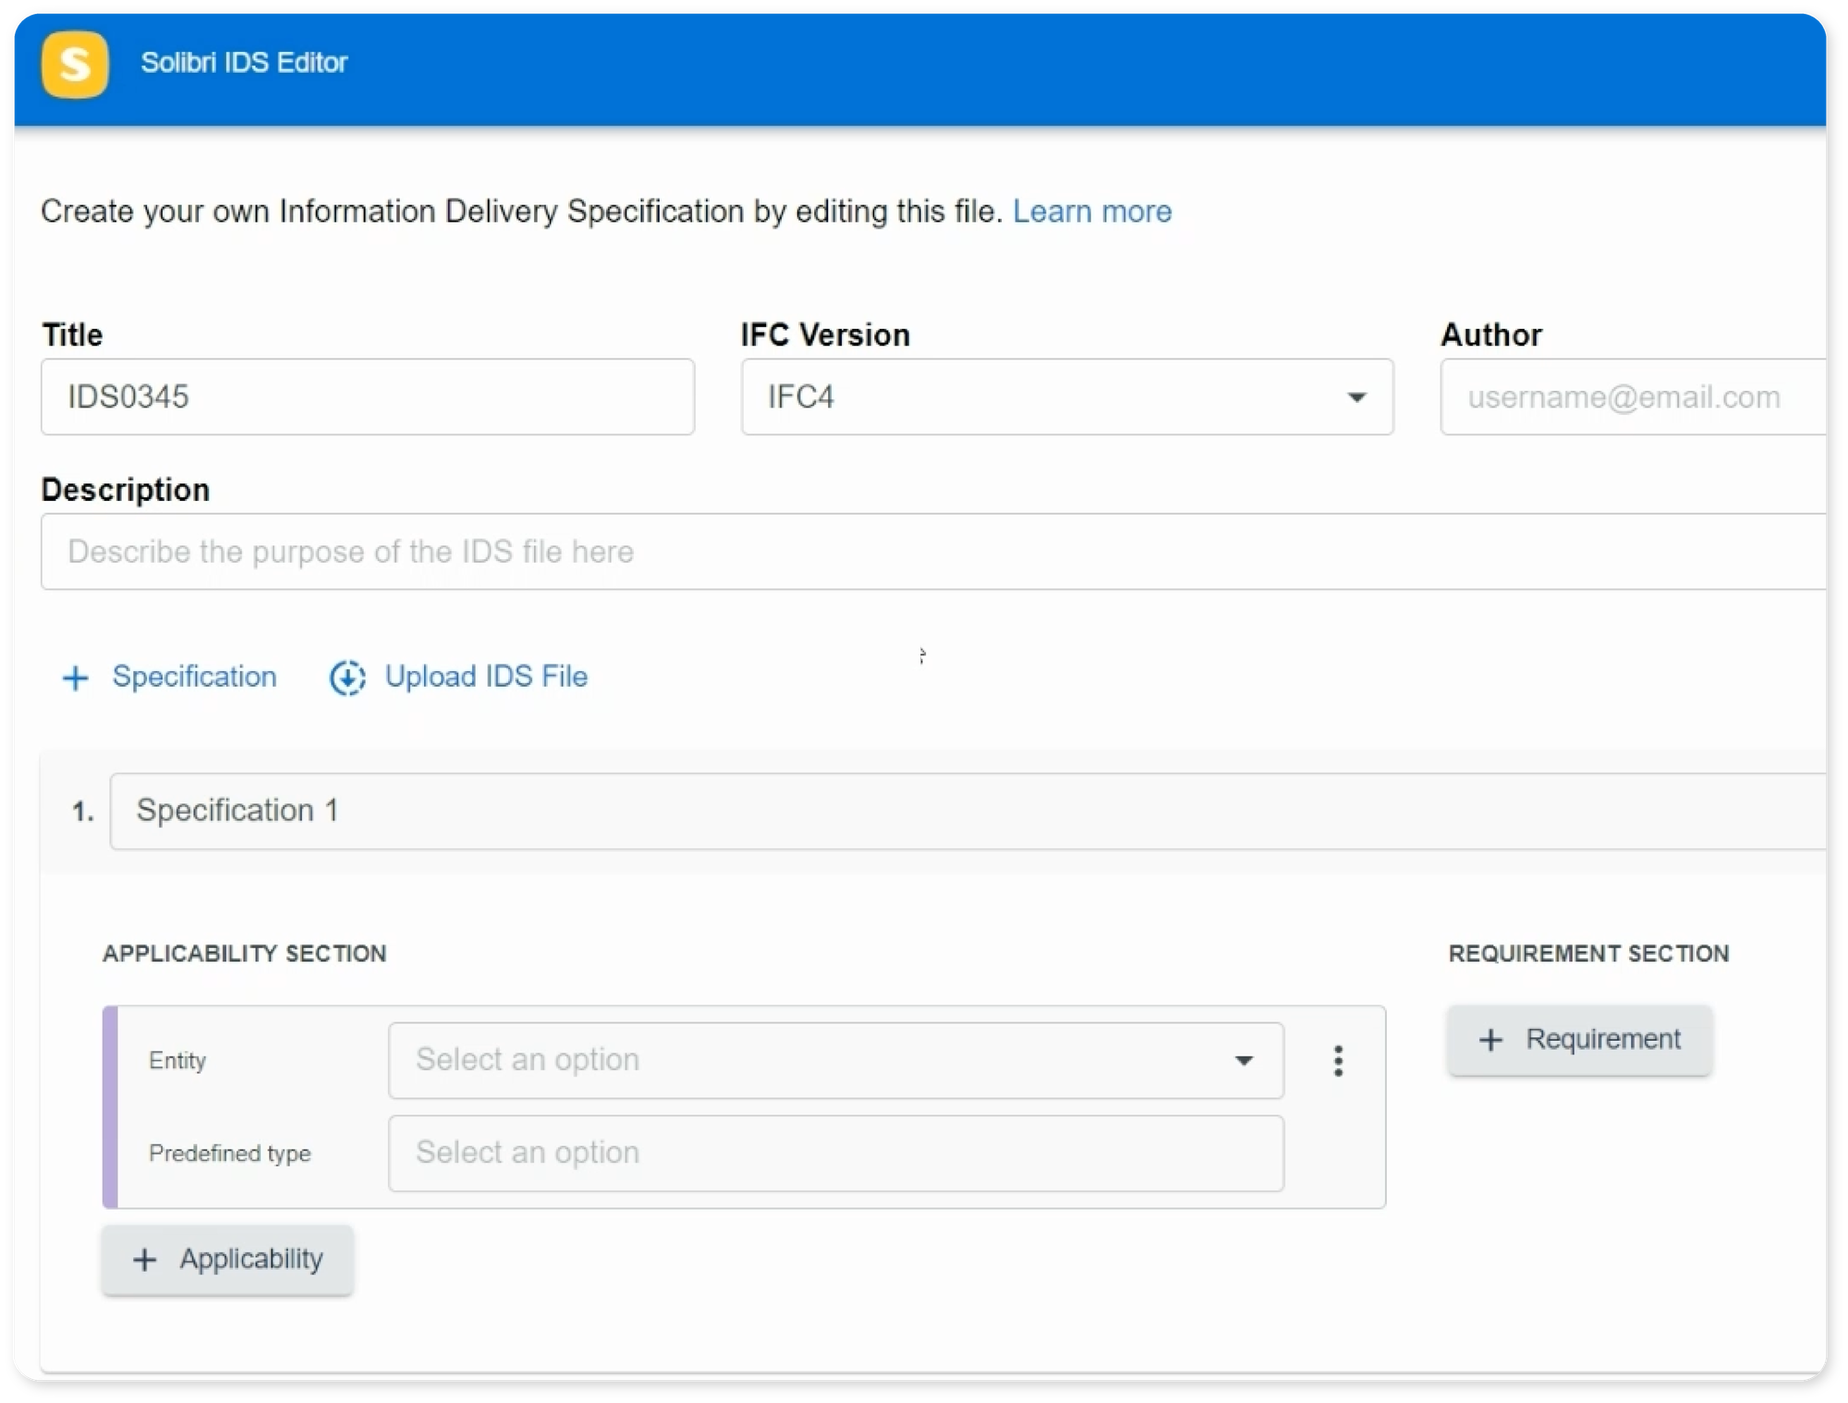
Task: Focus the Title field containing IDS0345
Action: point(367,397)
